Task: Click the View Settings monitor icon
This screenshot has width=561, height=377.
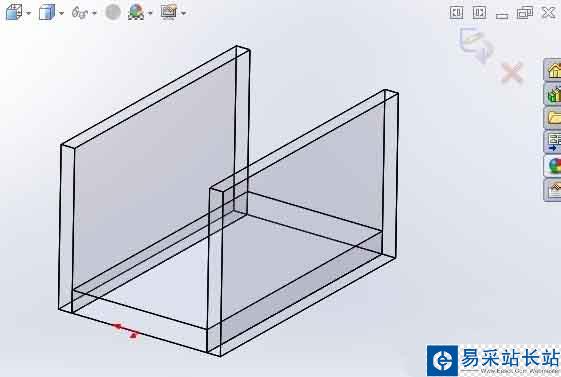Action: pyautogui.click(x=169, y=12)
